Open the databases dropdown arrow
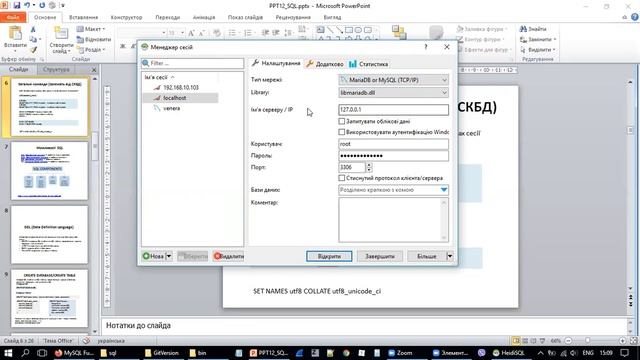Screen dimensions: 640x360 [x=444, y=190]
